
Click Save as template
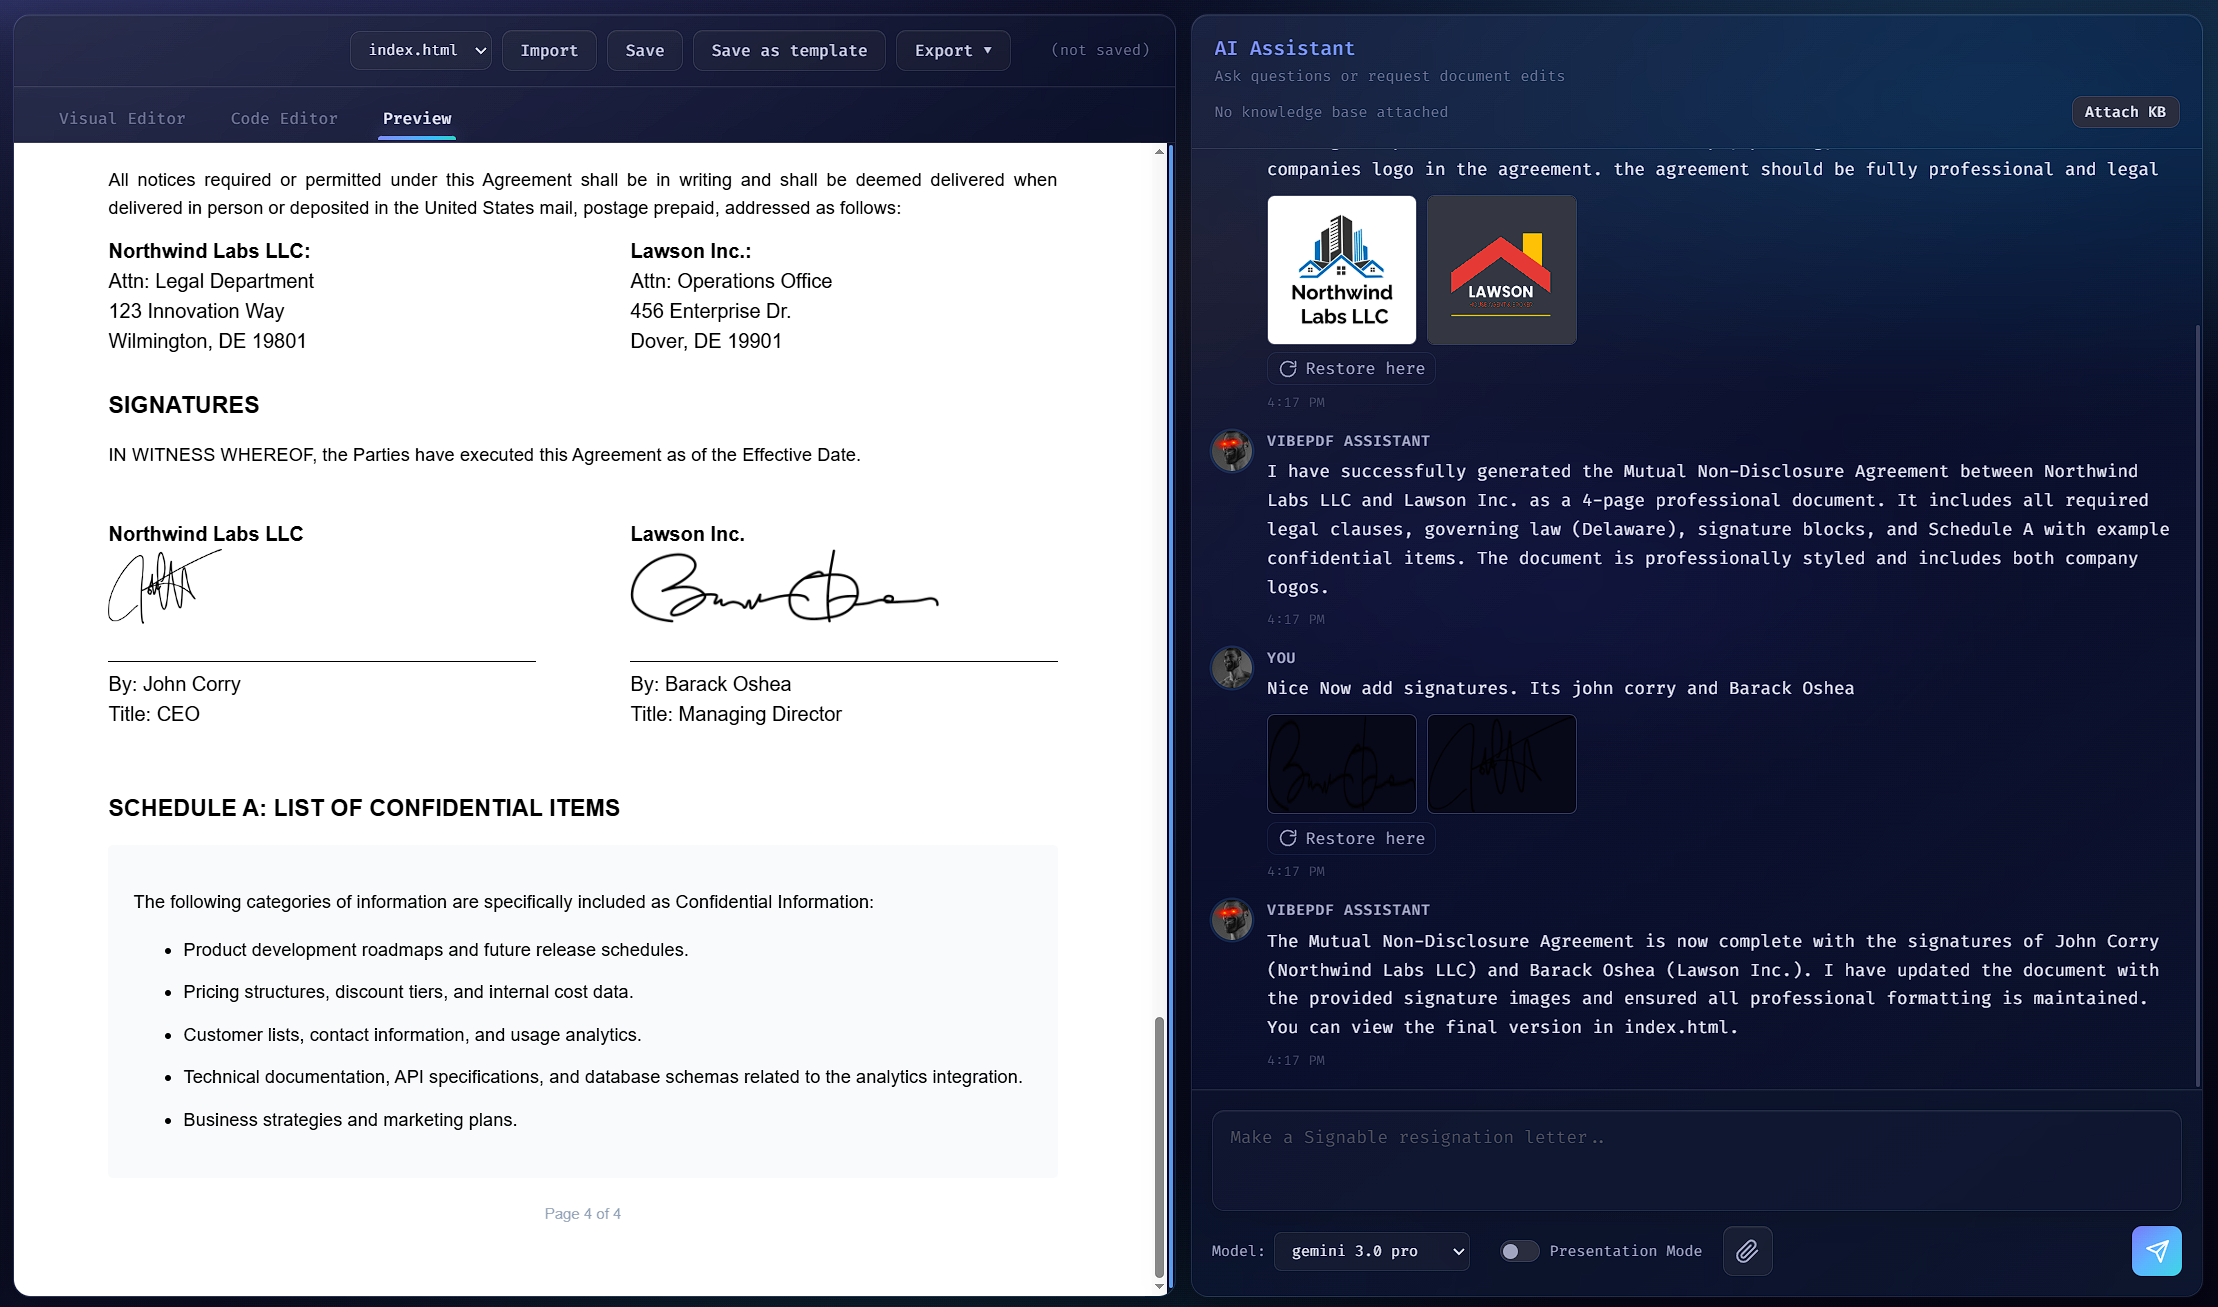click(x=789, y=50)
